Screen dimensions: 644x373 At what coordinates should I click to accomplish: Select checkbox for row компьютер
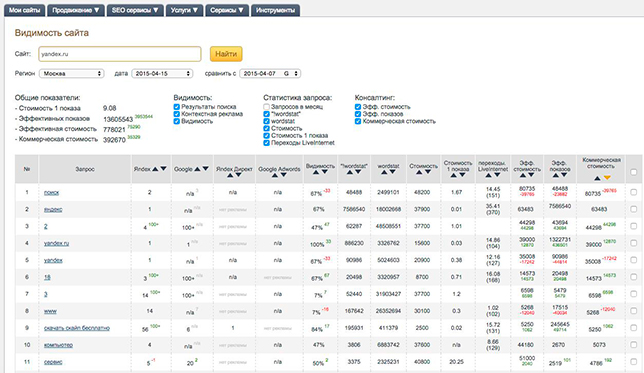(633, 345)
